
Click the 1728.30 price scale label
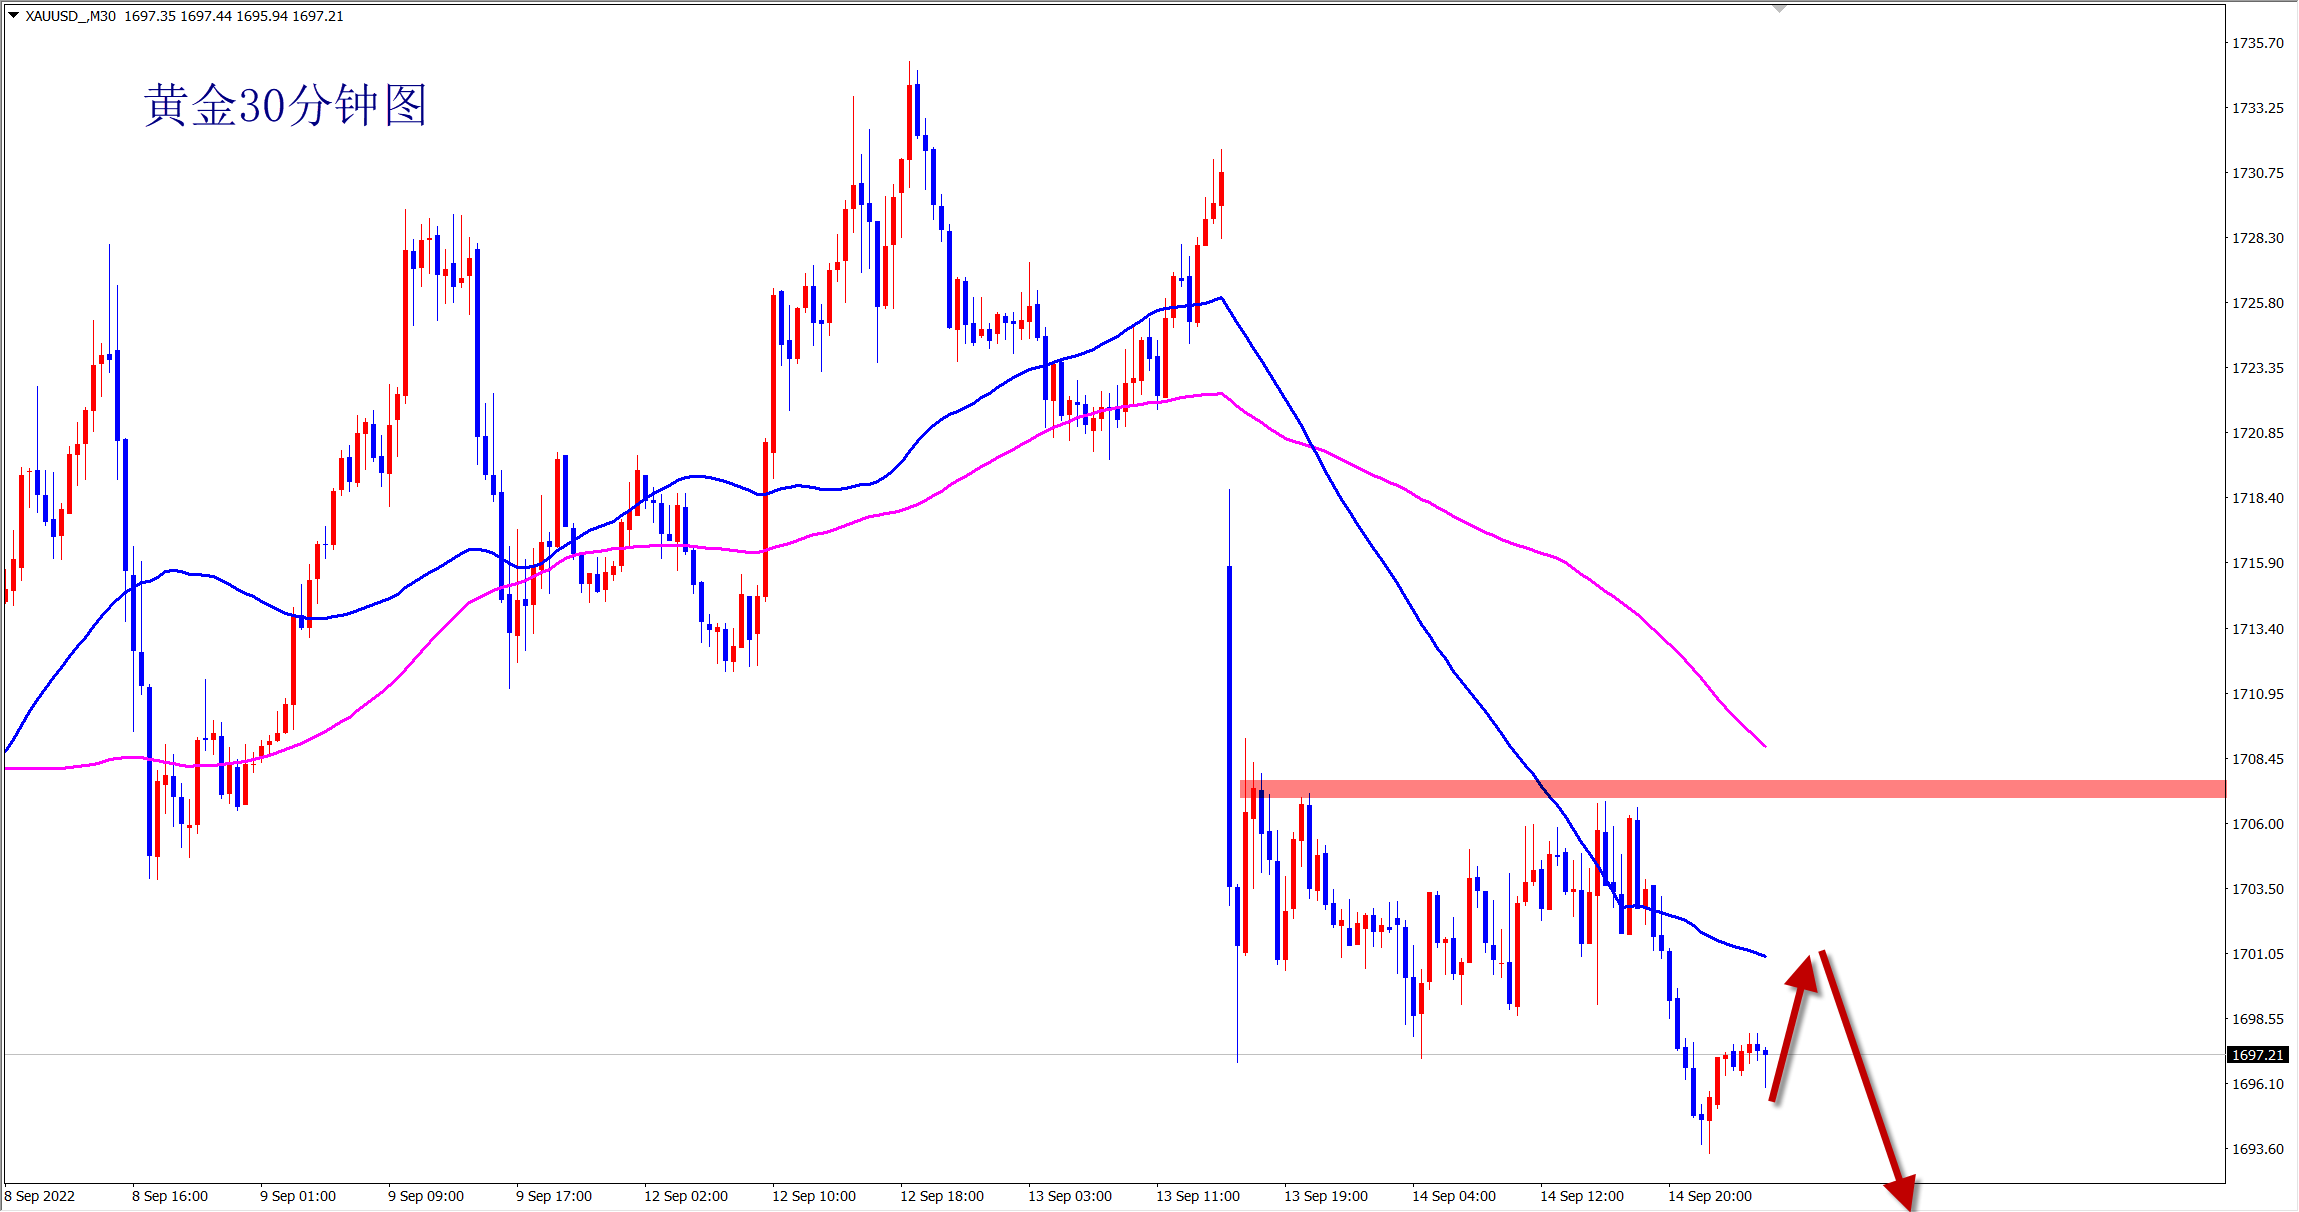point(2258,238)
